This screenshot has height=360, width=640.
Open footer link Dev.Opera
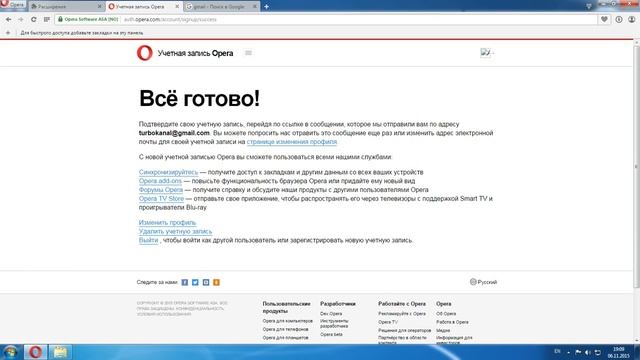coord(331,314)
